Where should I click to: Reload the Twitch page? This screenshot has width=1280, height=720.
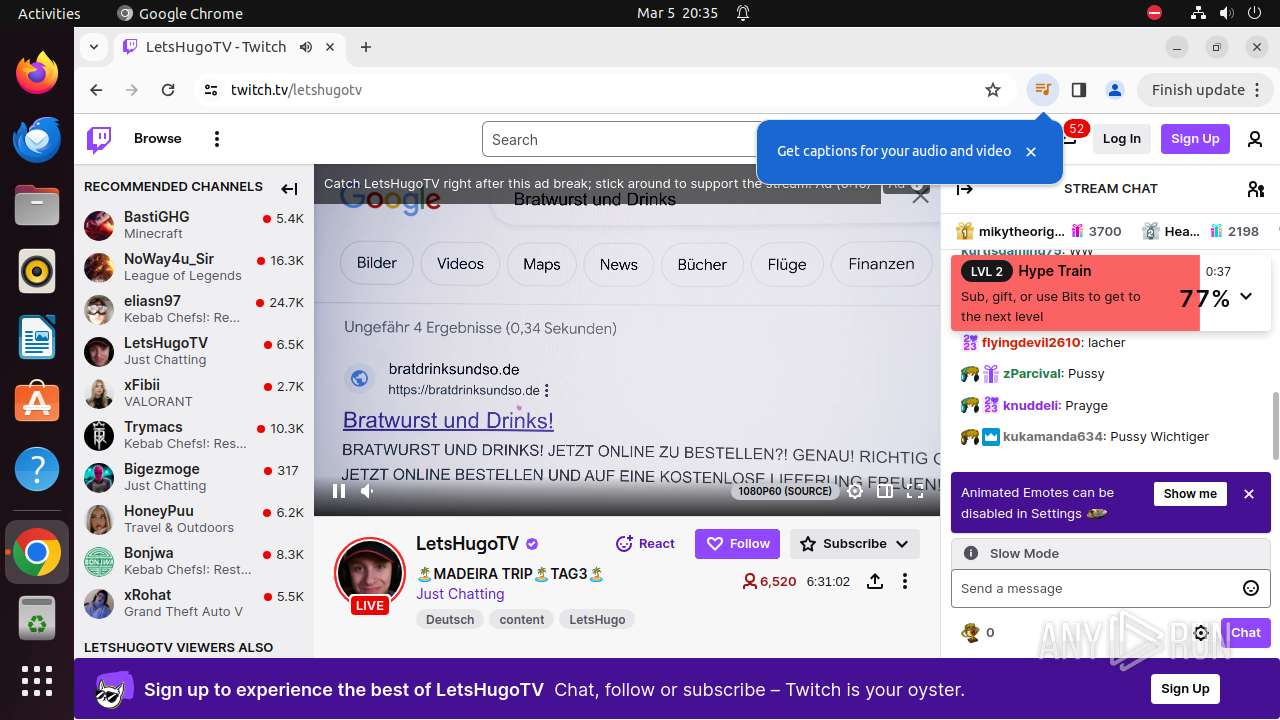(x=168, y=90)
